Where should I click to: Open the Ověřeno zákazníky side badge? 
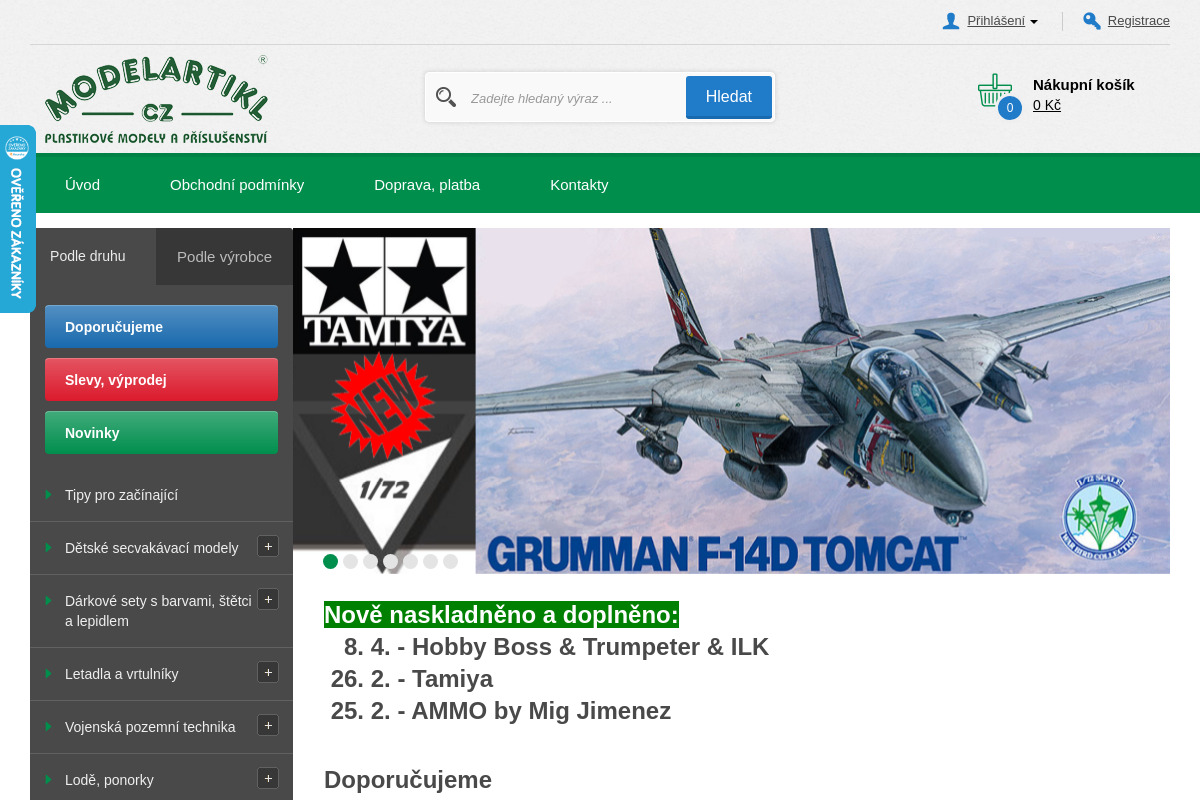click(x=17, y=218)
